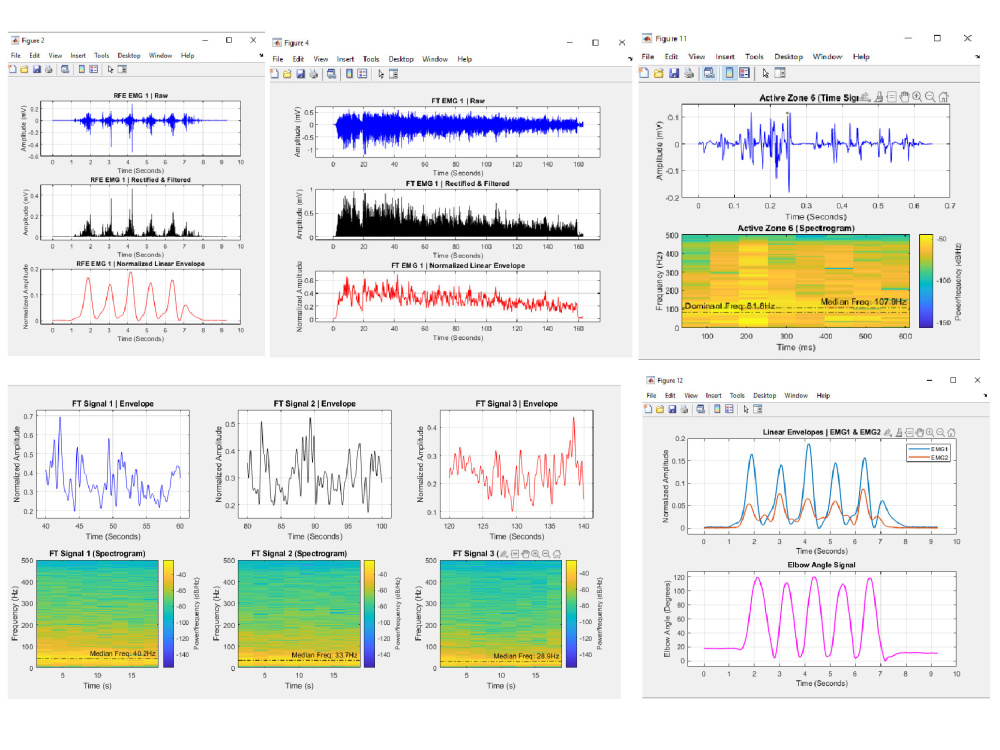Save Figure 2 using the floppy disk icon
Viewport: 1000px width, 750px height.
[37, 69]
